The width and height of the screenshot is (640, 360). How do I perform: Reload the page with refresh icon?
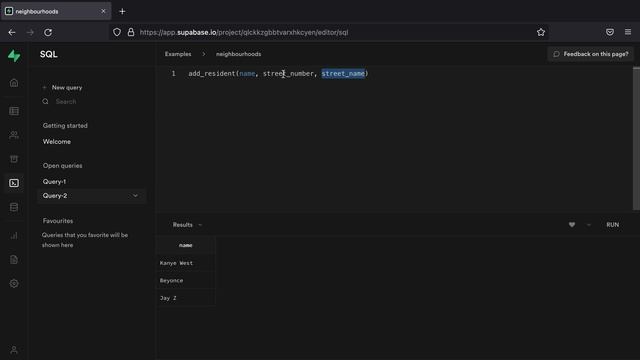(48, 32)
